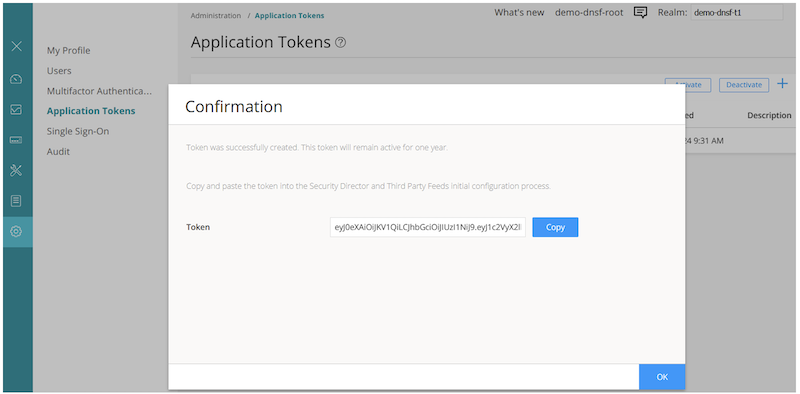Open the Devices icon in sidebar
800x394 pixels.
point(16,140)
